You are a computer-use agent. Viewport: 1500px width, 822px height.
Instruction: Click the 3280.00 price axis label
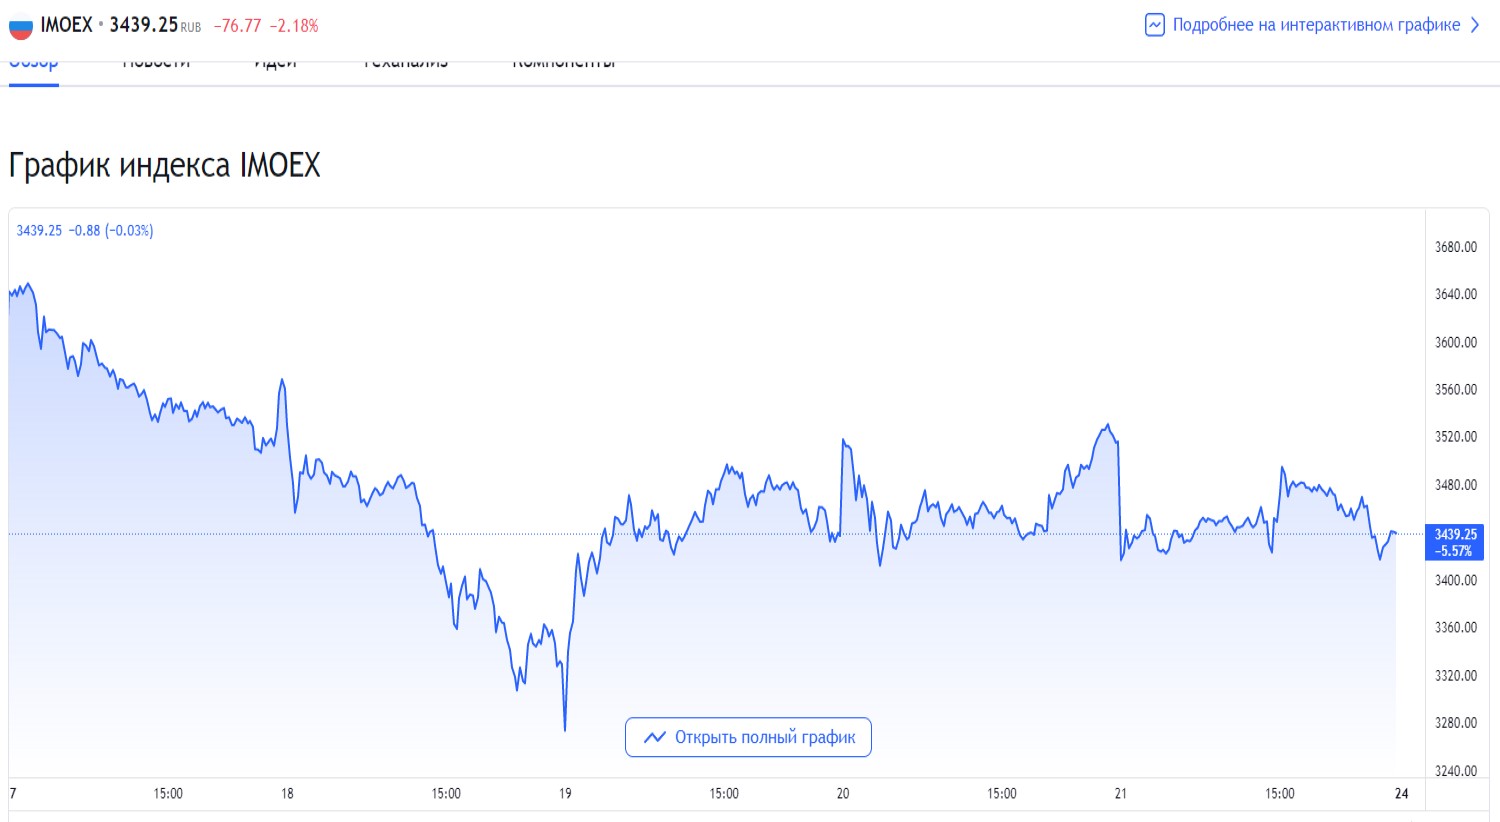1456,723
